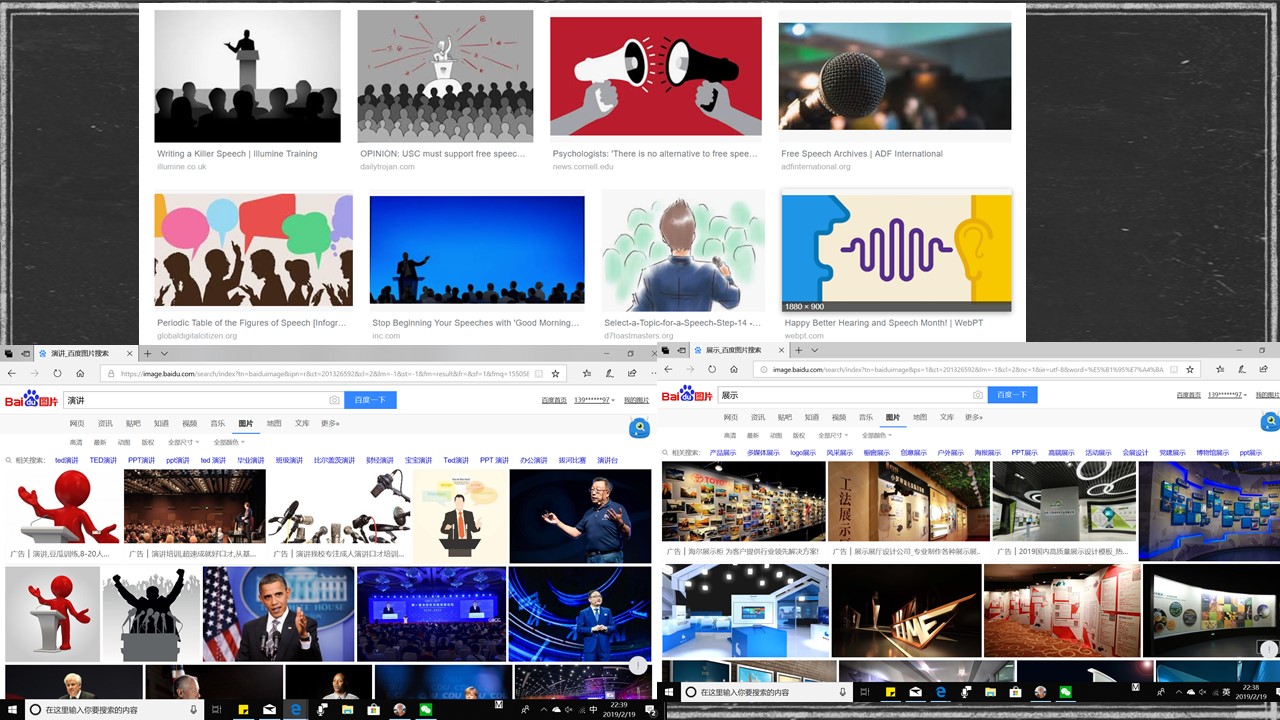This screenshot has width=1280, height=720.
Task: Open Obama speech thumbnail in 演讲 results
Action: point(278,614)
